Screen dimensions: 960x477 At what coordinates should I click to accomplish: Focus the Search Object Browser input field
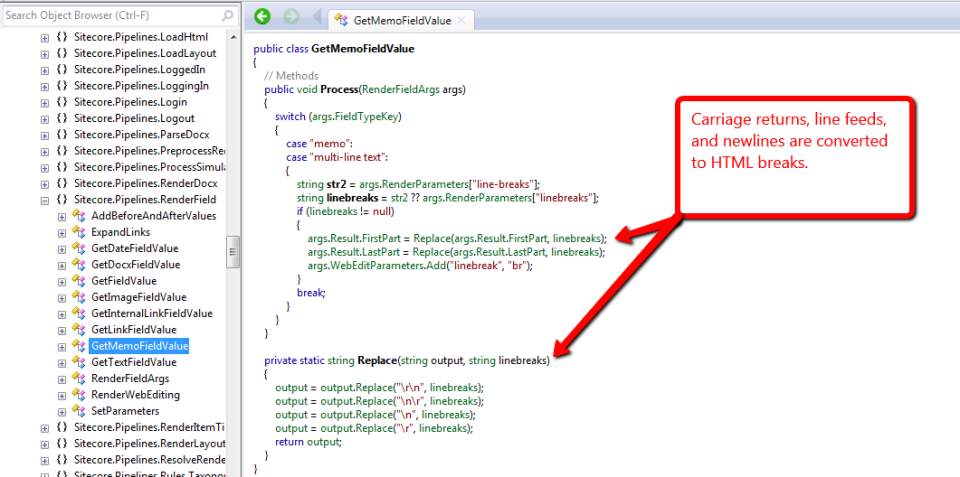click(x=108, y=16)
